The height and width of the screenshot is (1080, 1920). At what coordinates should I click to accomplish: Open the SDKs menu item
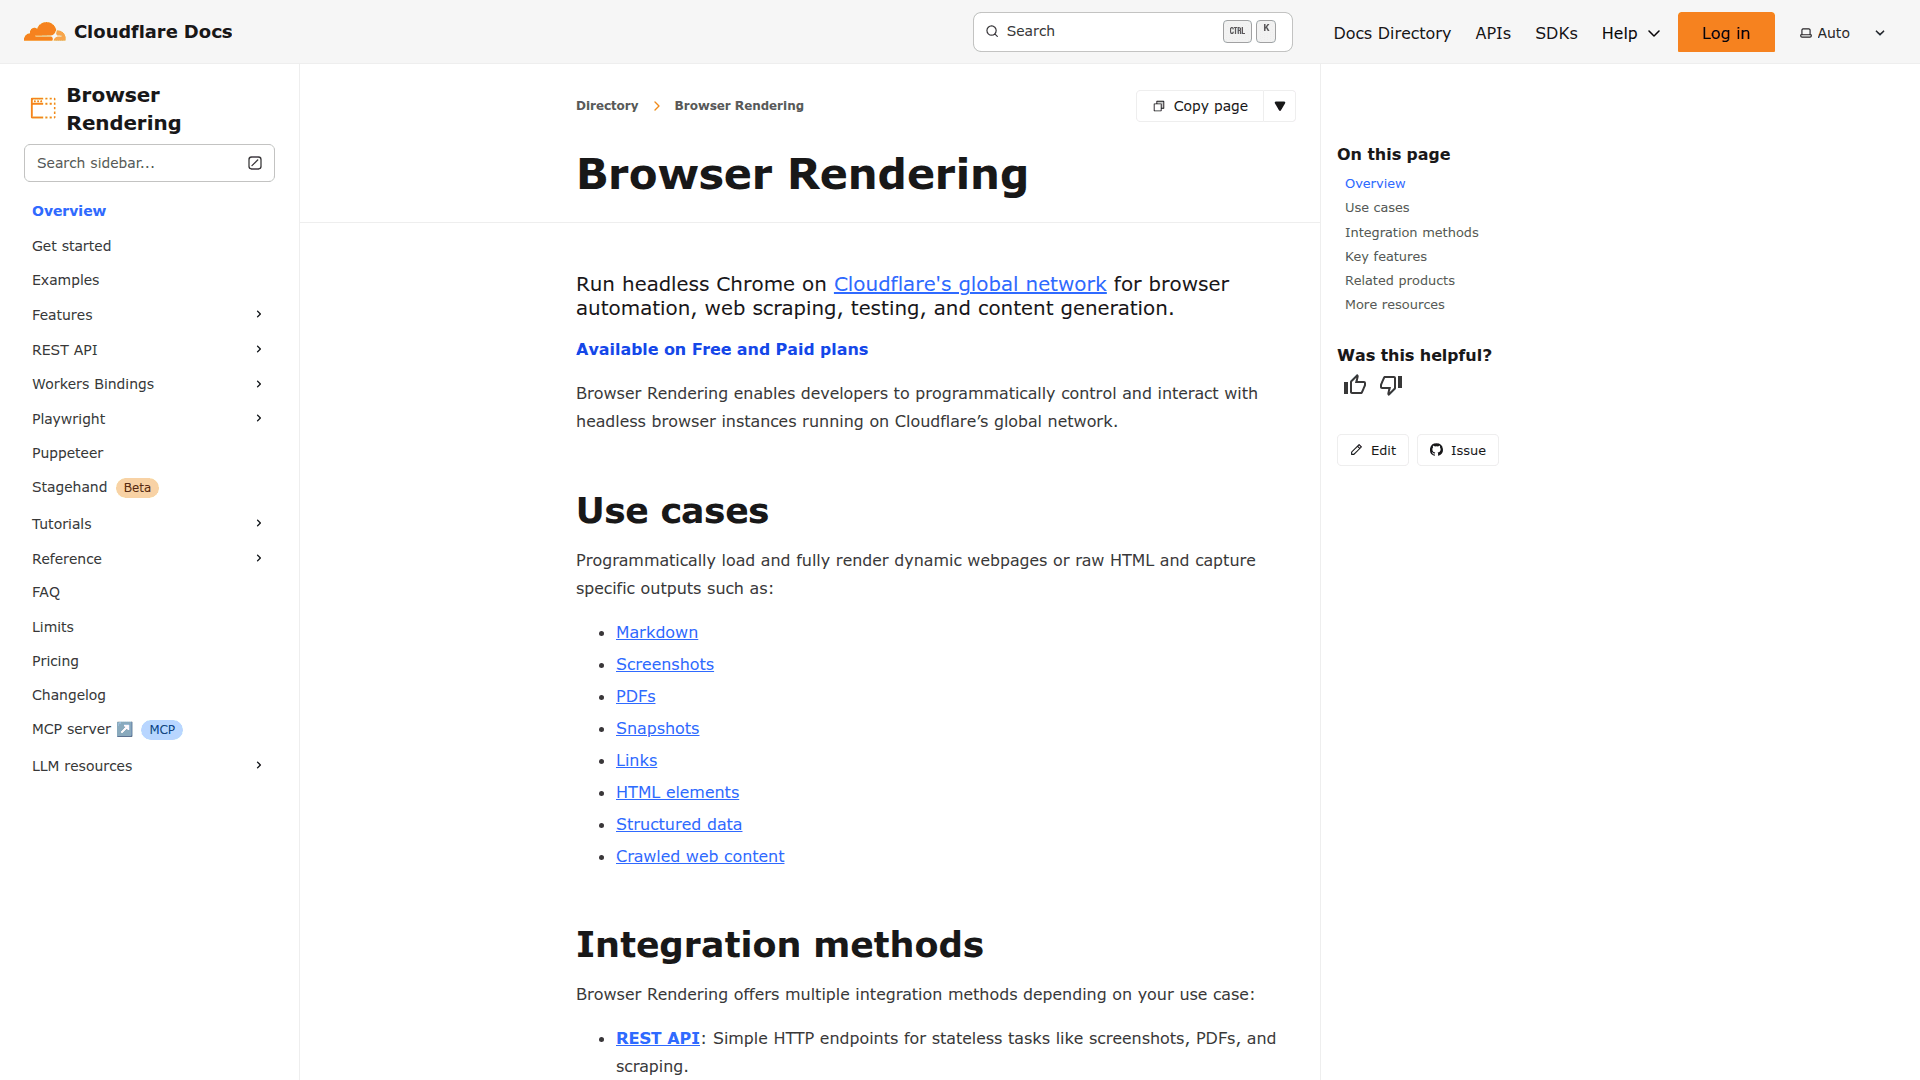1556,33
